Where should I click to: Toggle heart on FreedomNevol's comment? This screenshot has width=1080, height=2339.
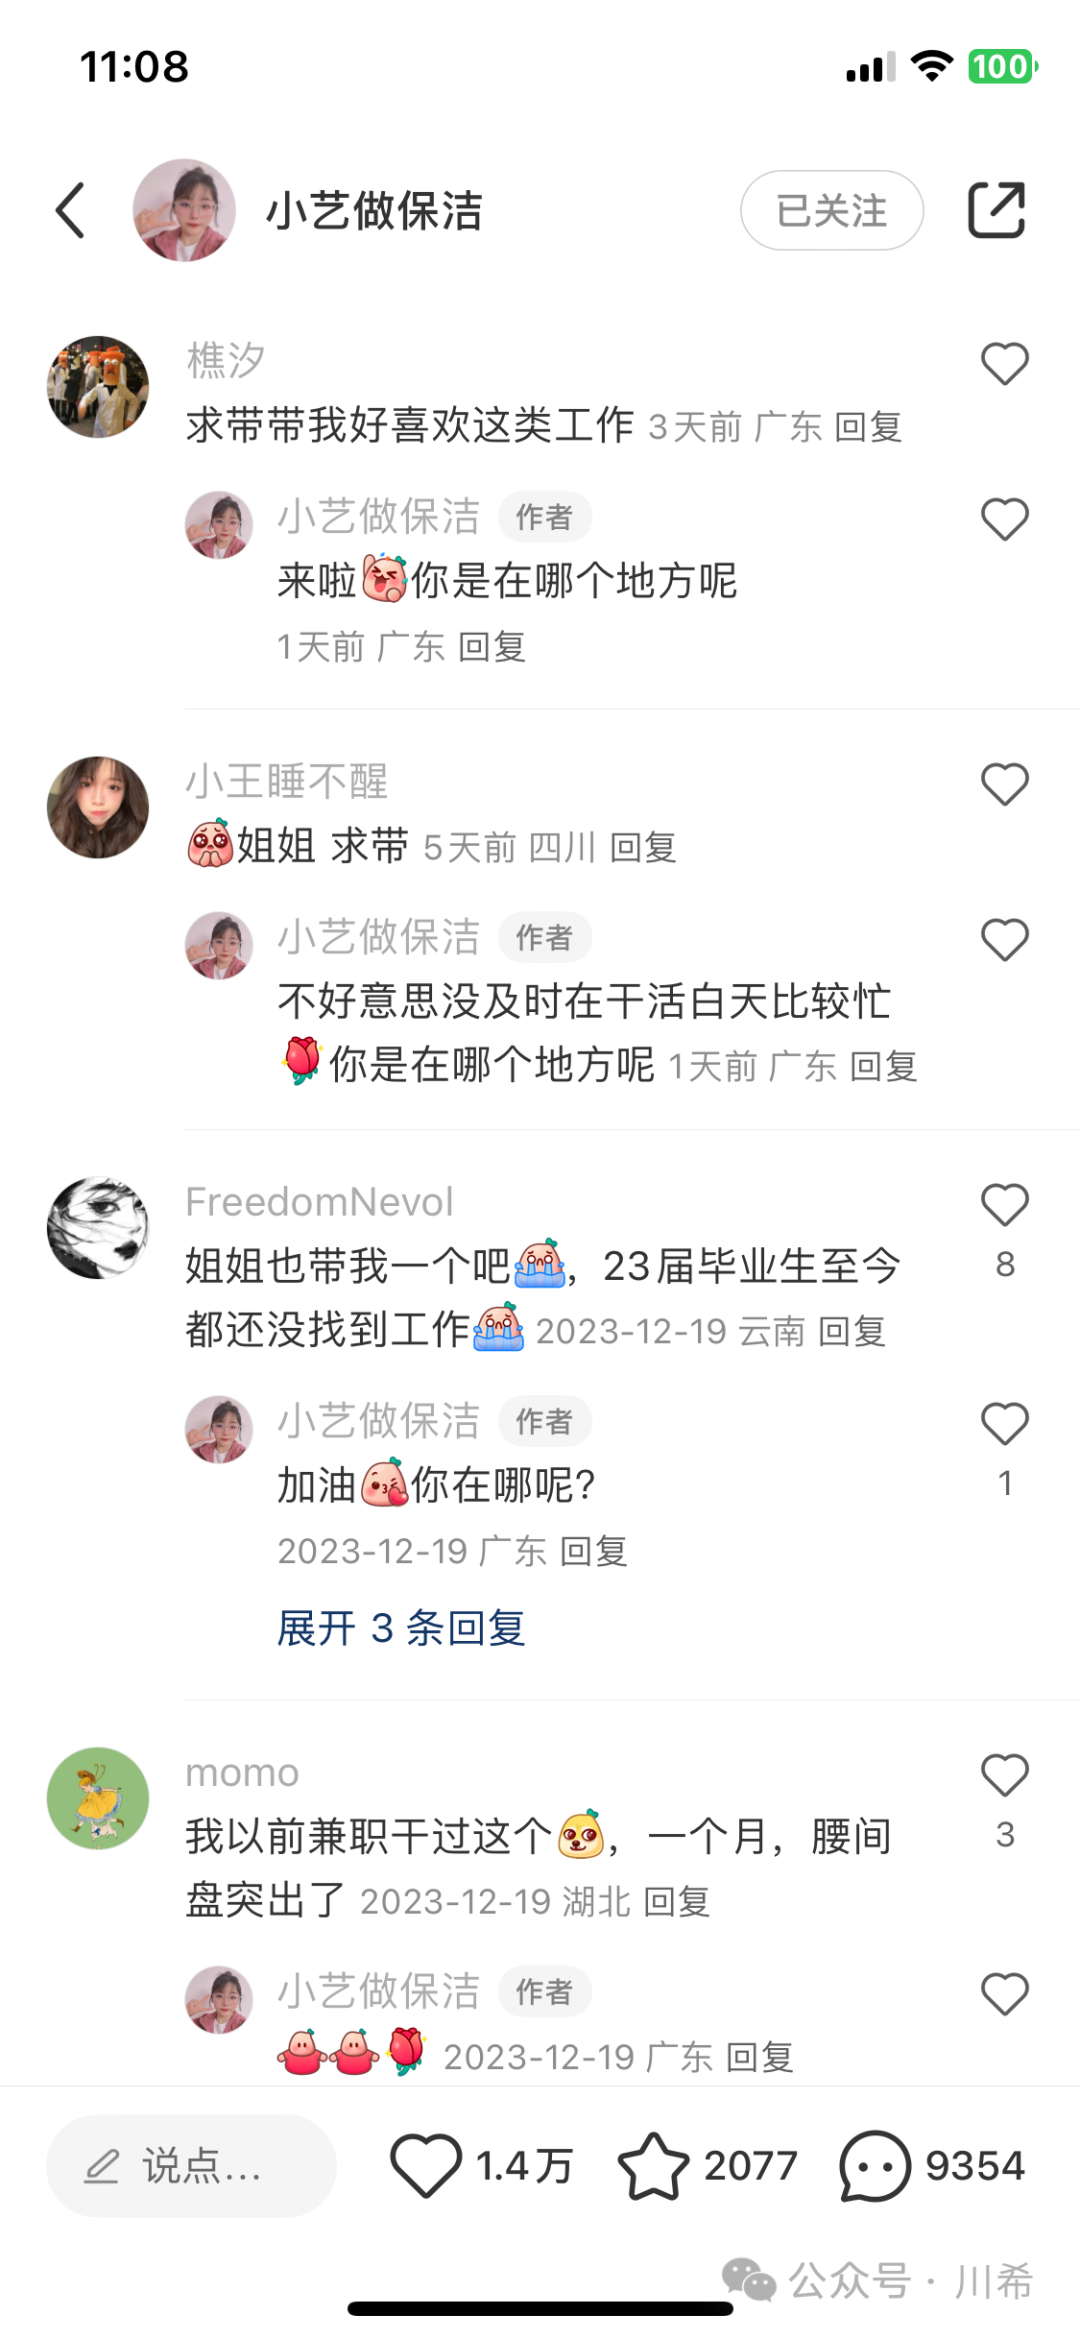1005,1204
